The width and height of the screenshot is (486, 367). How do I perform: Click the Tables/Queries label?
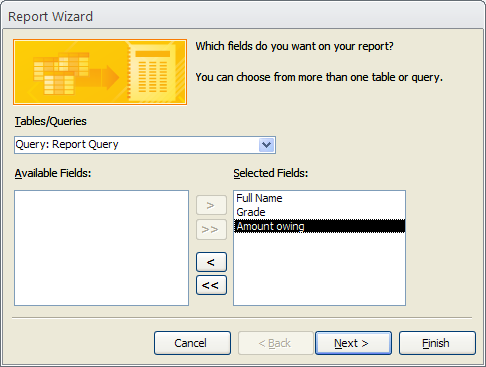50,121
